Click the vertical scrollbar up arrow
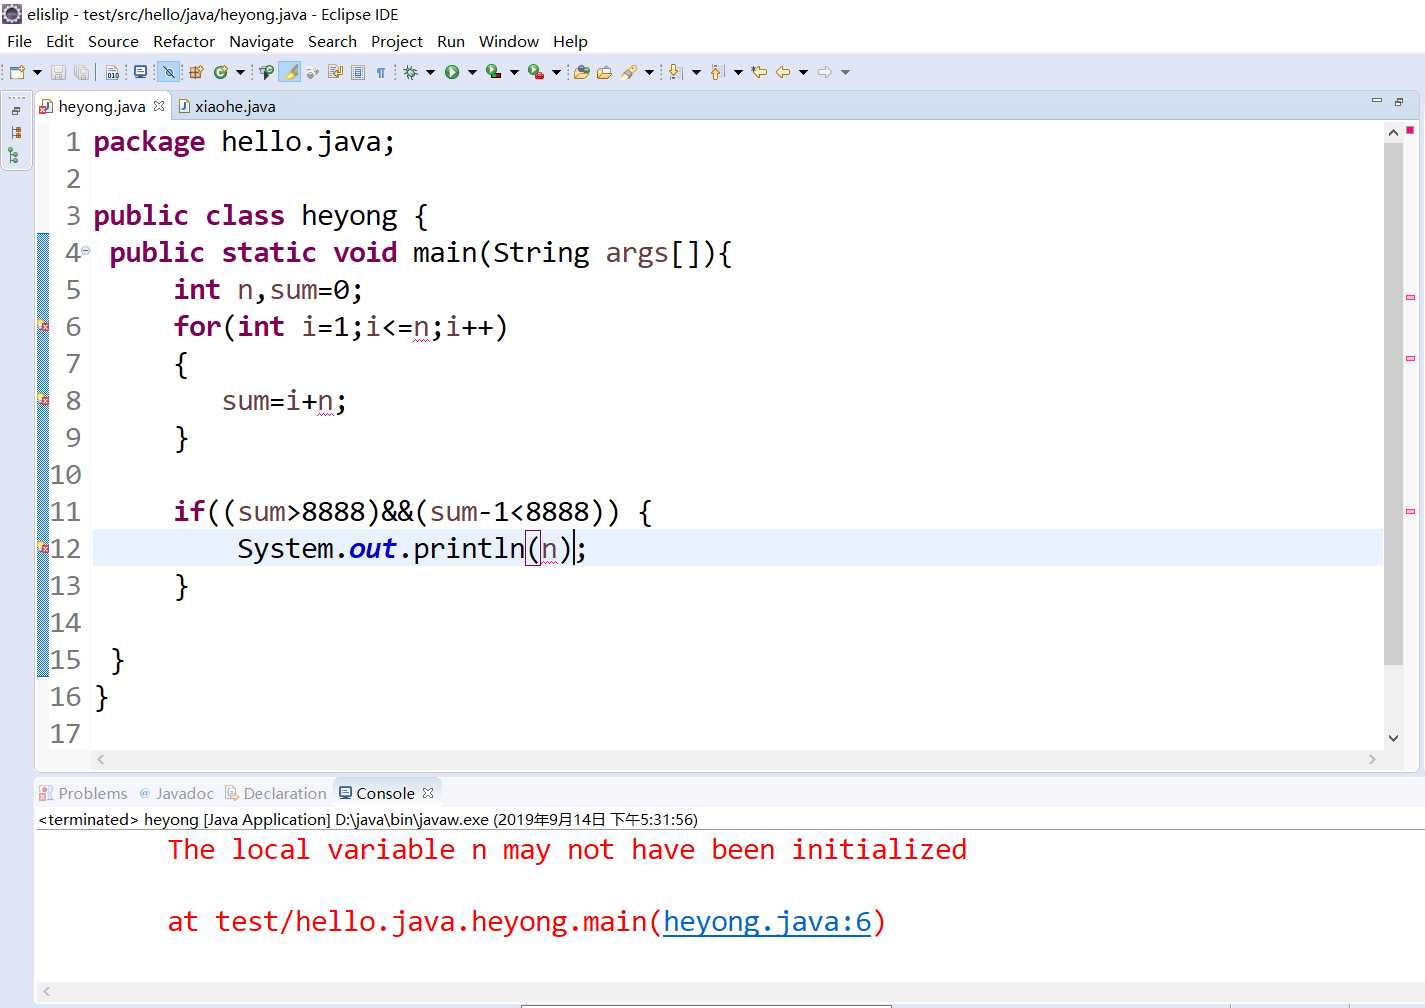The height and width of the screenshot is (1008, 1425). pyautogui.click(x=1394, y=132)
